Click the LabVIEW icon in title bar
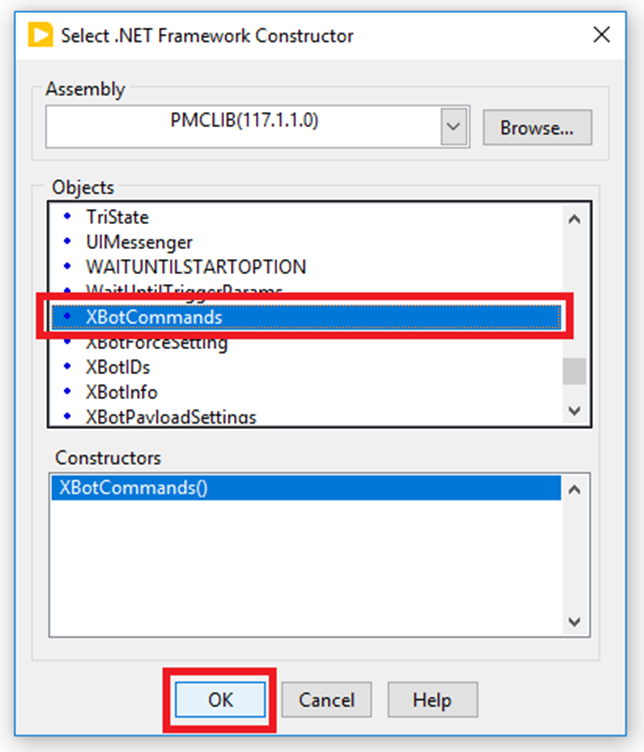 tap(41, 35)
